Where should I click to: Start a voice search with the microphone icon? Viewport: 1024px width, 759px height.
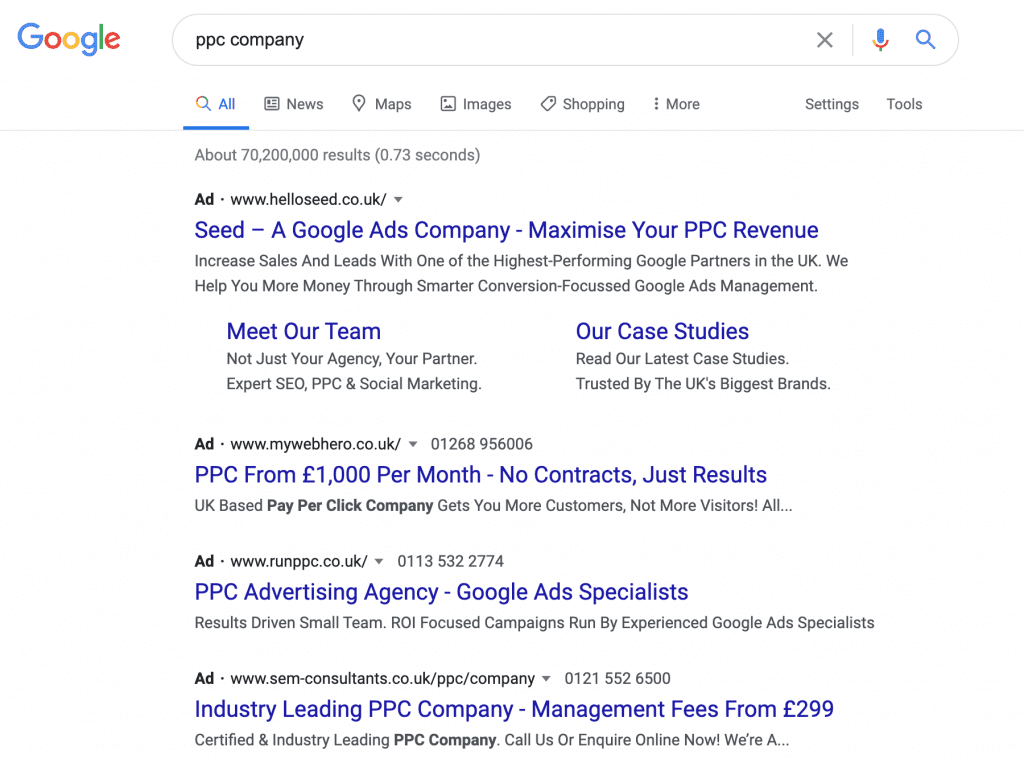click(880, 40)
